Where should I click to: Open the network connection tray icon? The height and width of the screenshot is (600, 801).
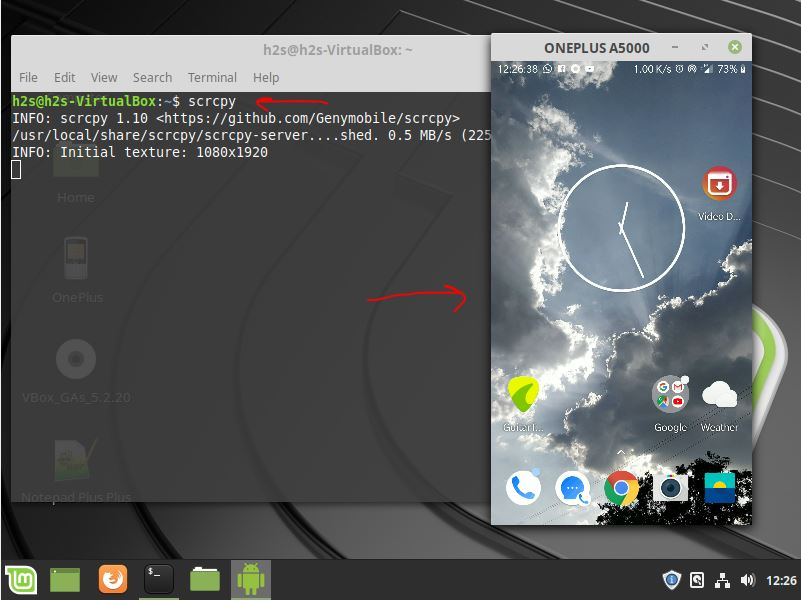(722, 581)
